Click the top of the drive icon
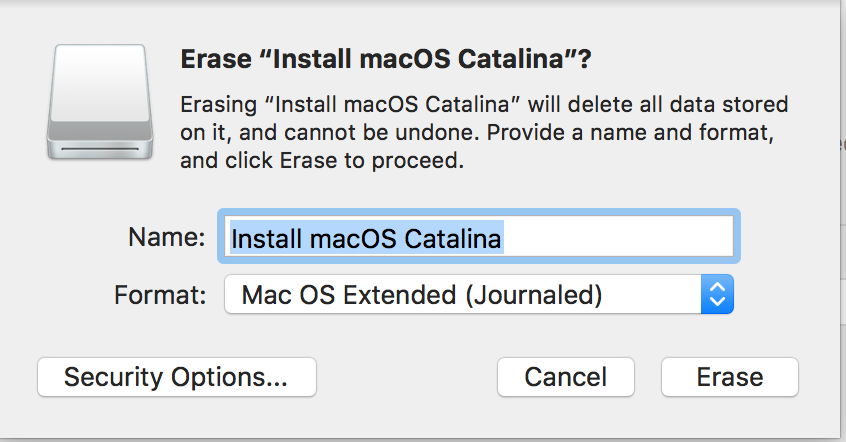The image size is (846, 442). click(100, 50)
